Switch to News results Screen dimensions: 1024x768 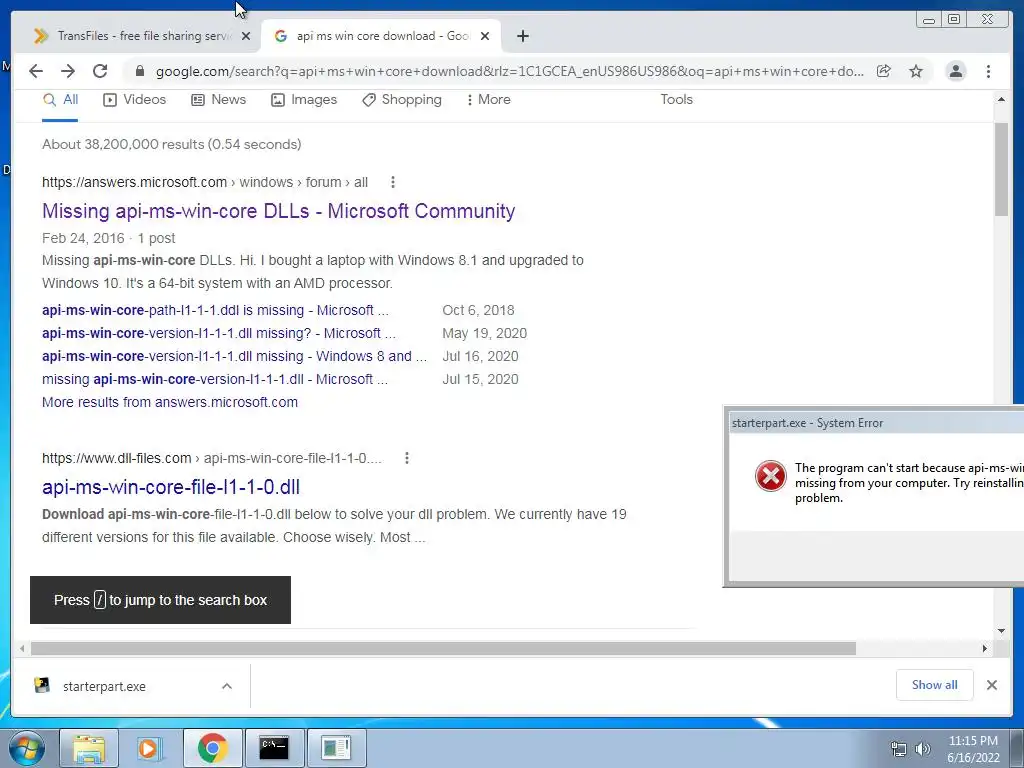(x=218, y=100)
